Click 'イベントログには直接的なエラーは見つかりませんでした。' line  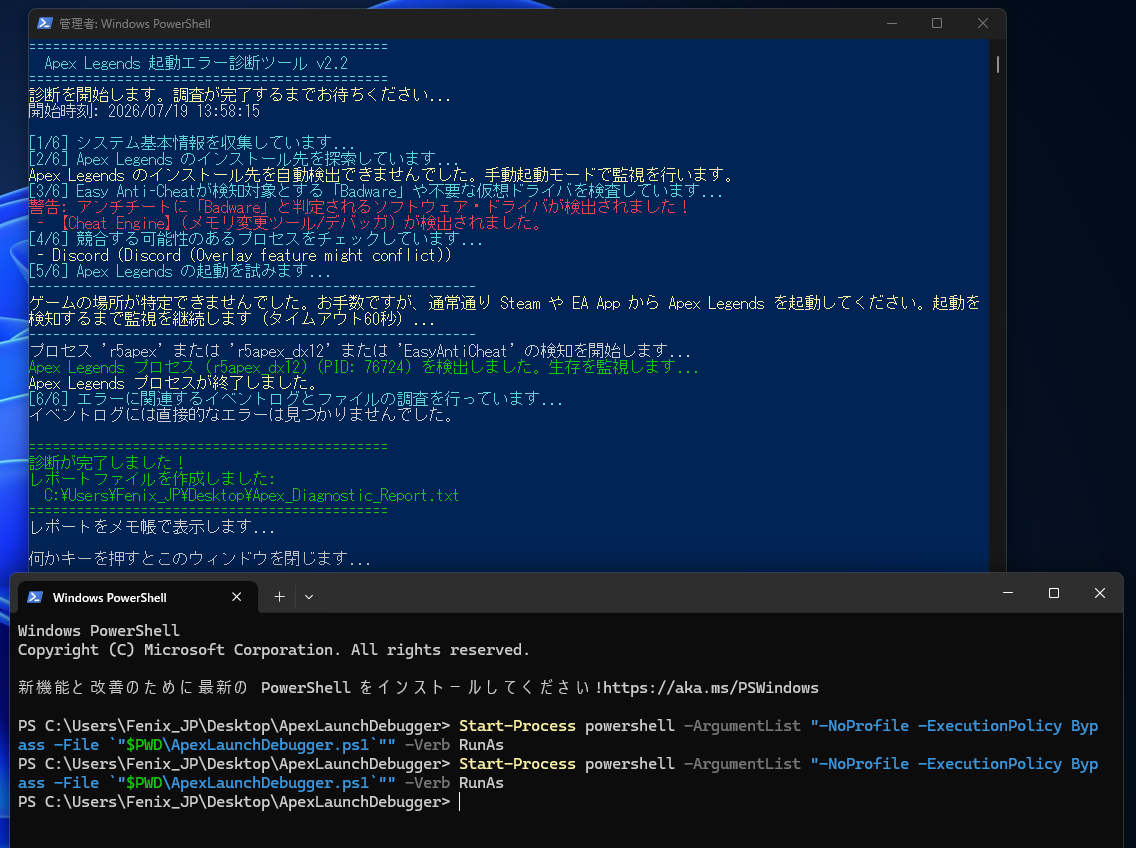point(241,415)
